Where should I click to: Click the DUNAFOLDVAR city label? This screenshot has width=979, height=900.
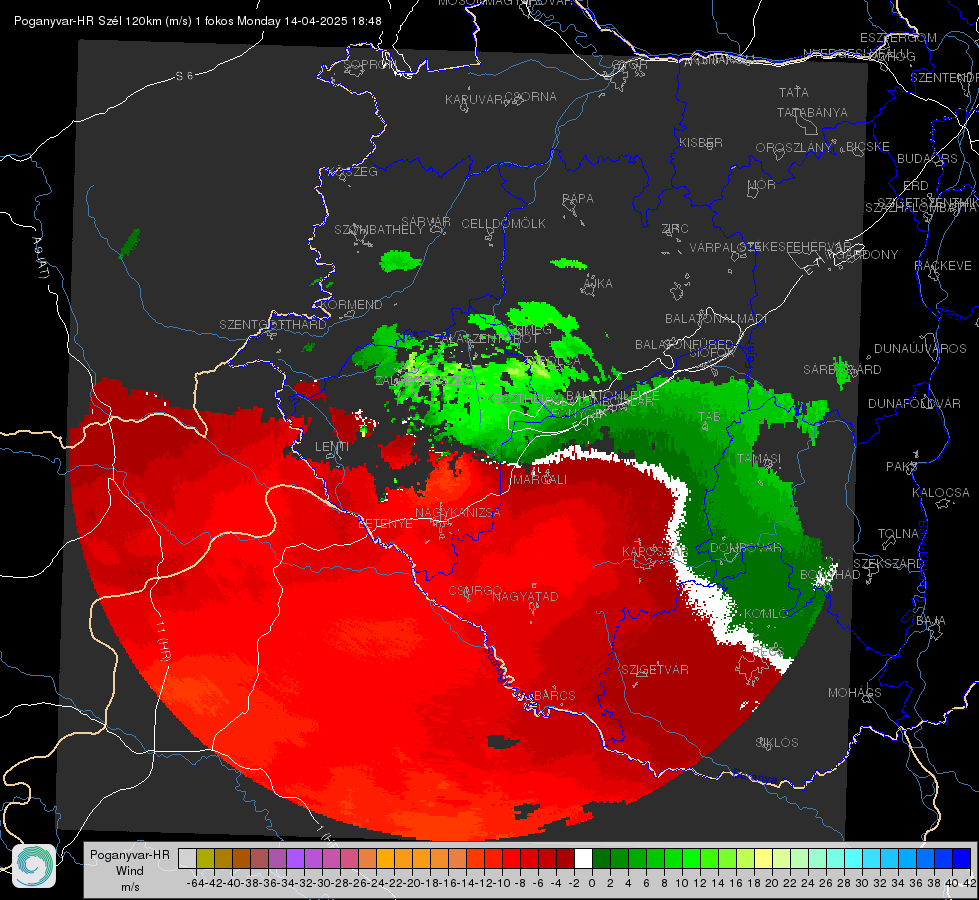tap(914, 404)
